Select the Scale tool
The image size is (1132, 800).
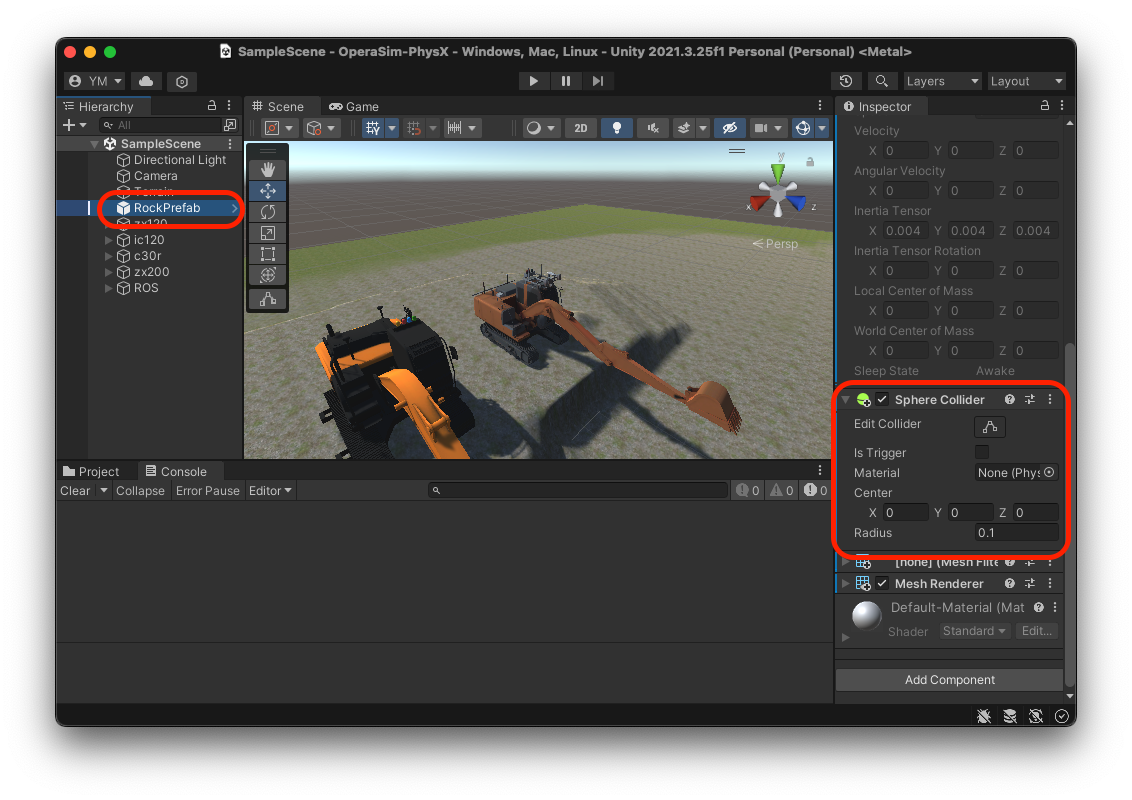(x=268, y=233)
